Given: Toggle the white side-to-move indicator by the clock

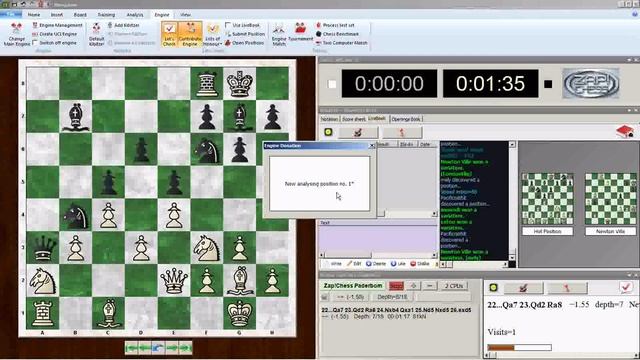Looking at the screenshot, I should tap(332, 84).
